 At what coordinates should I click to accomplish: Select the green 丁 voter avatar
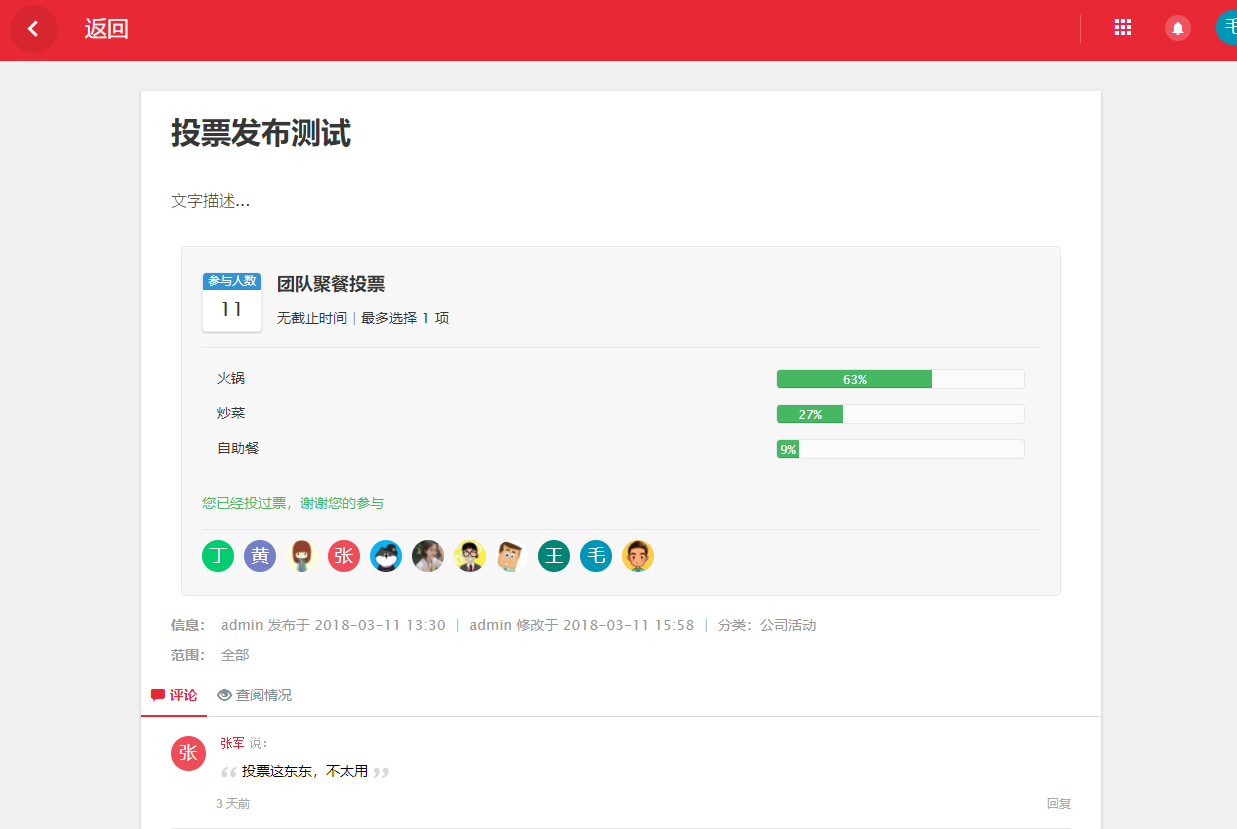(217, 555)
